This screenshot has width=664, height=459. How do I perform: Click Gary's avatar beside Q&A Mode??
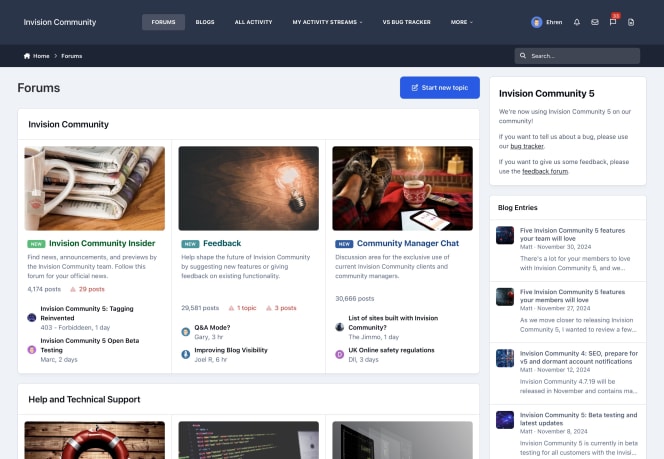[x=185, y=332]
